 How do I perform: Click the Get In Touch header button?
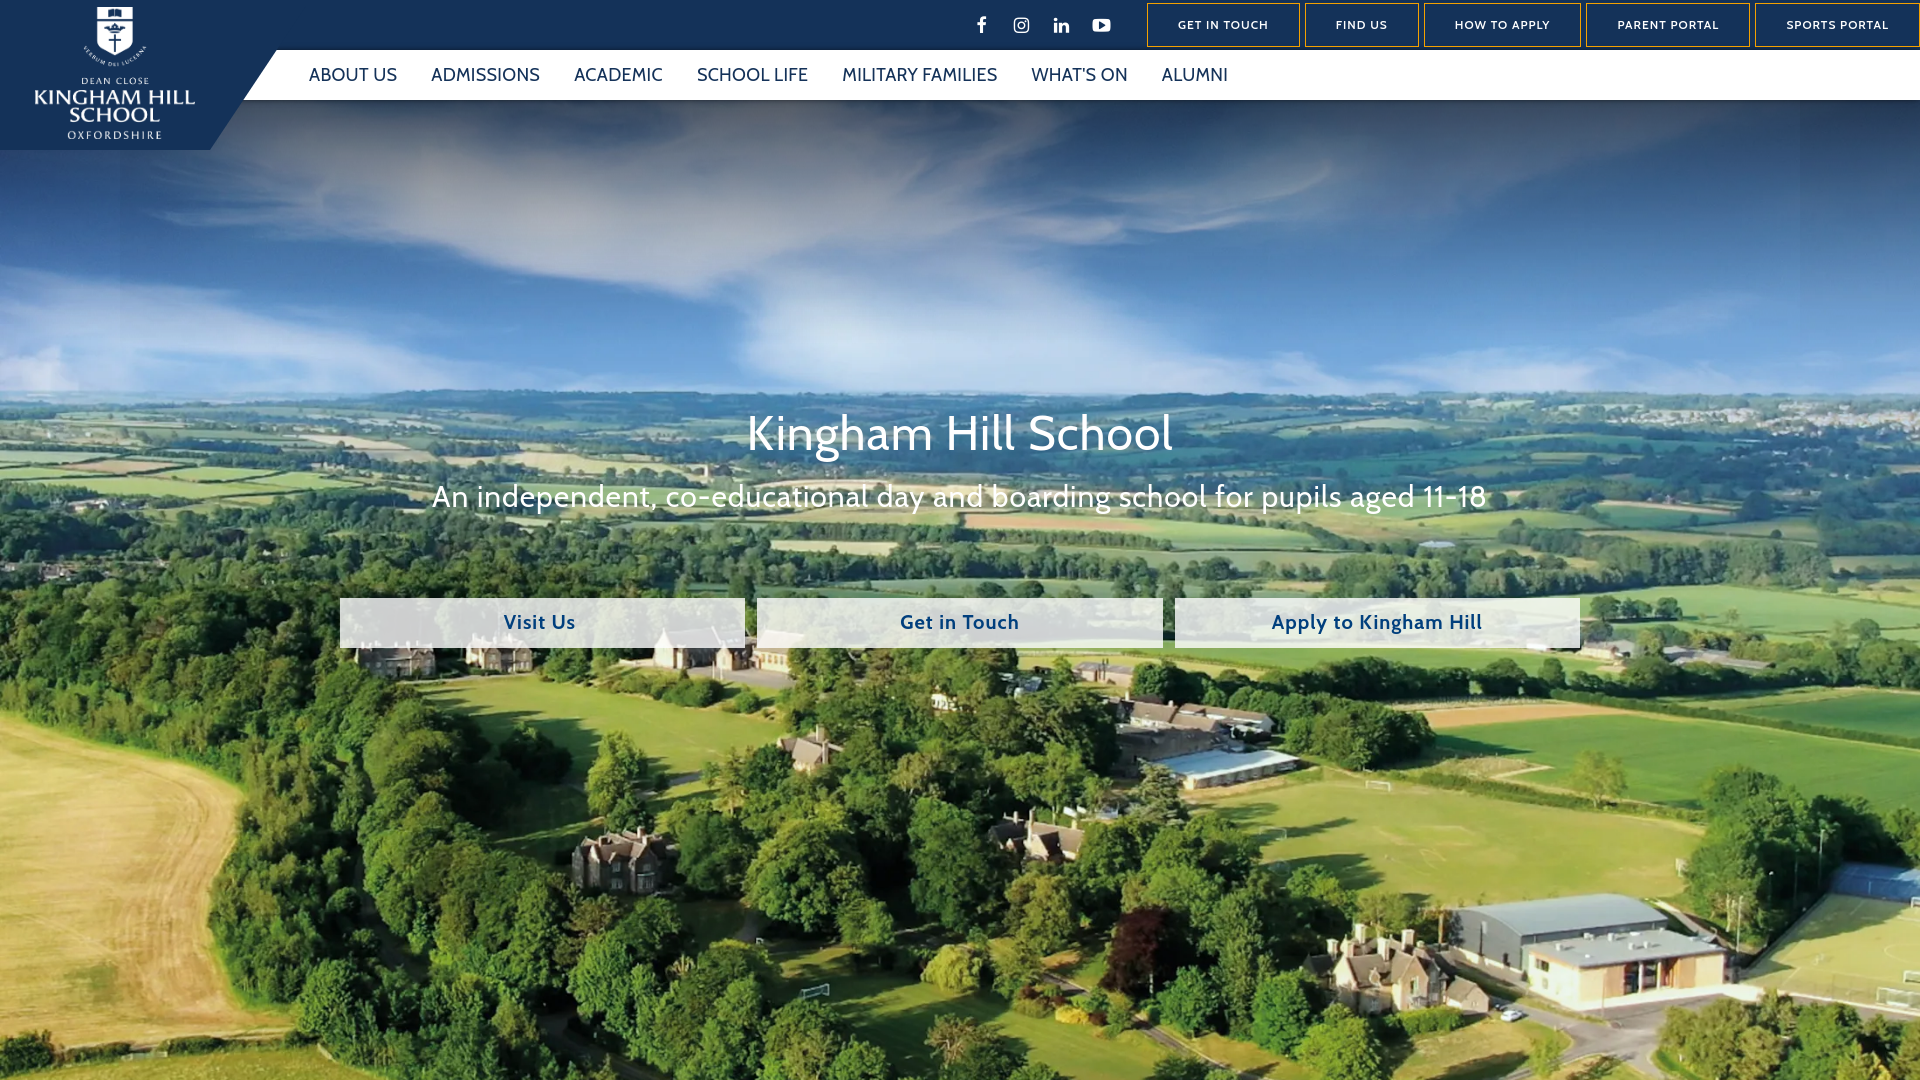tap(1223, 25)
